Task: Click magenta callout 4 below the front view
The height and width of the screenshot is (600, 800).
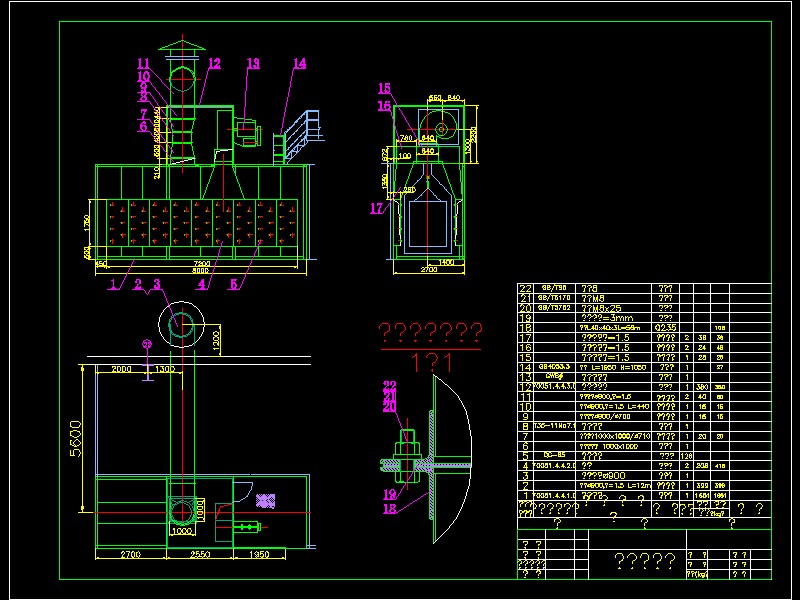Action: [202, 284]
